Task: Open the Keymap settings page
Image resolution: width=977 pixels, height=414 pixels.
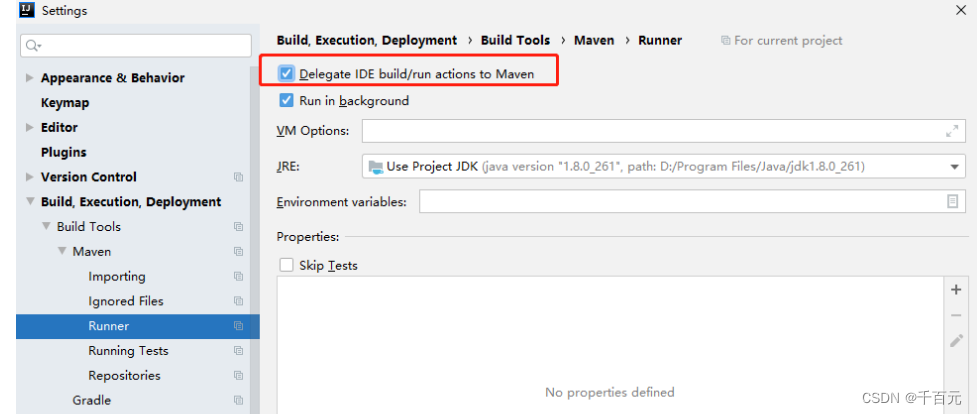Action: [65, 103]
